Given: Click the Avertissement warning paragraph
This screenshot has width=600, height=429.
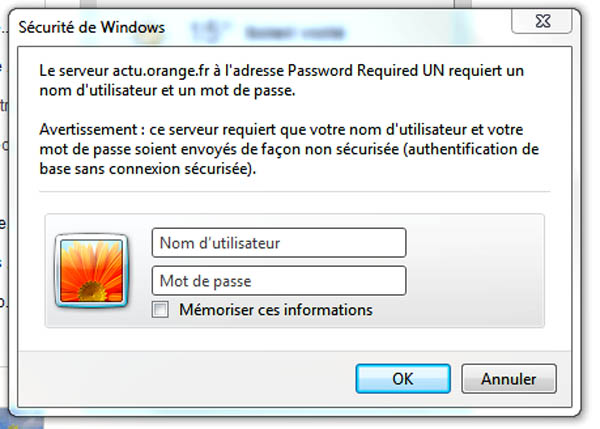Looking at the screenshot, I should coord(290,149).
